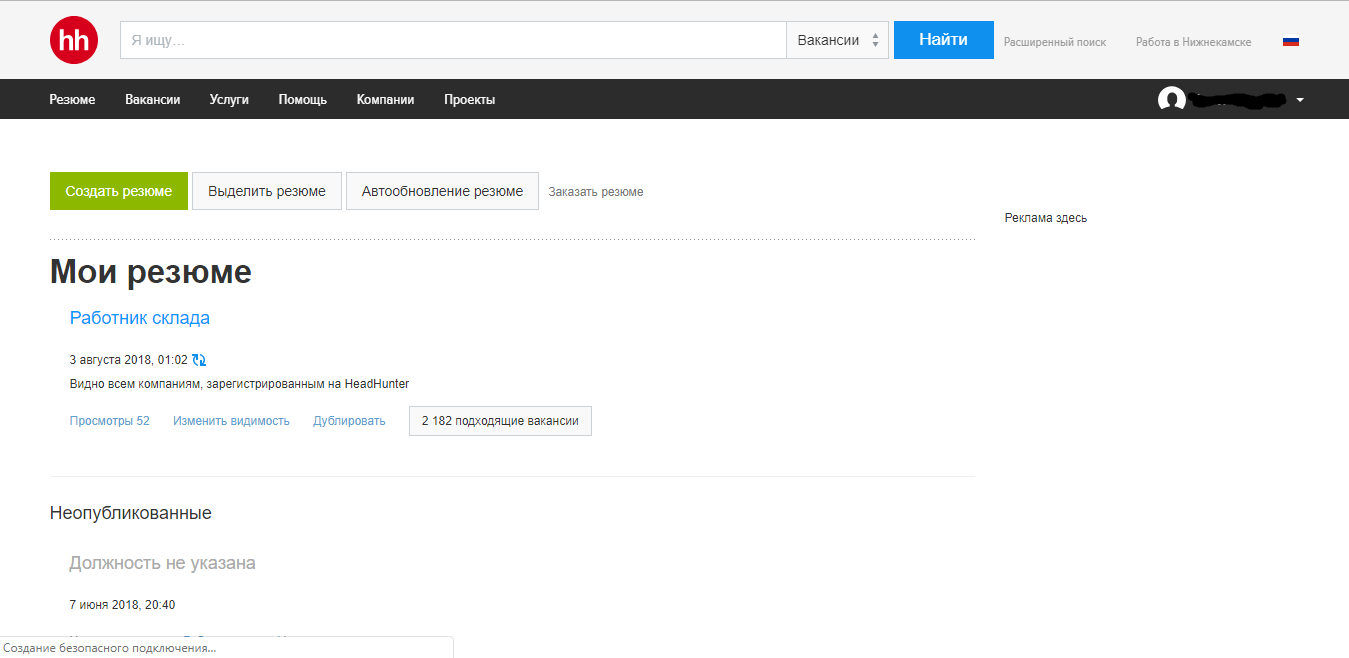Open the Вакансии search type dropdown
The image size is (1349, 658).
pos(837,40)
